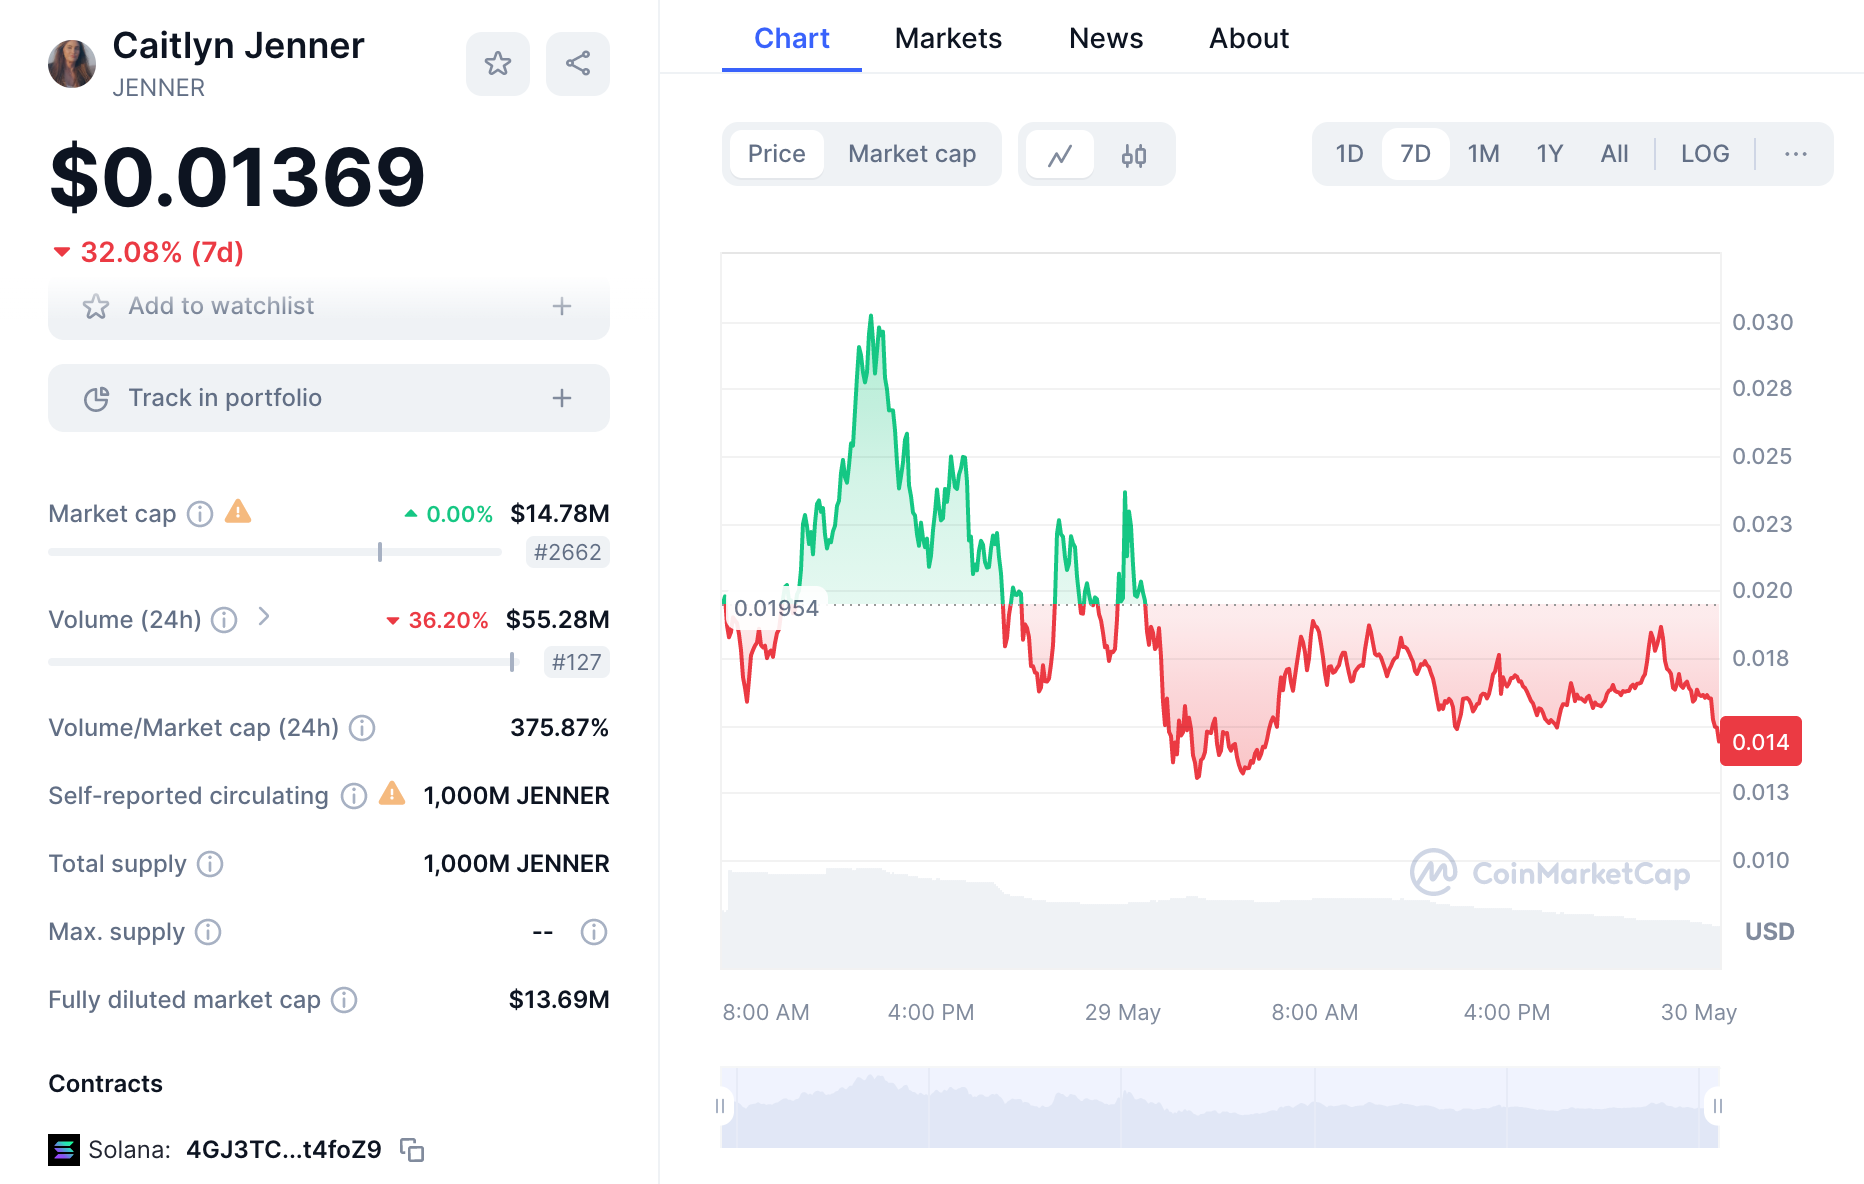
Task: Select the LOG scale option
Action: 1704,154
